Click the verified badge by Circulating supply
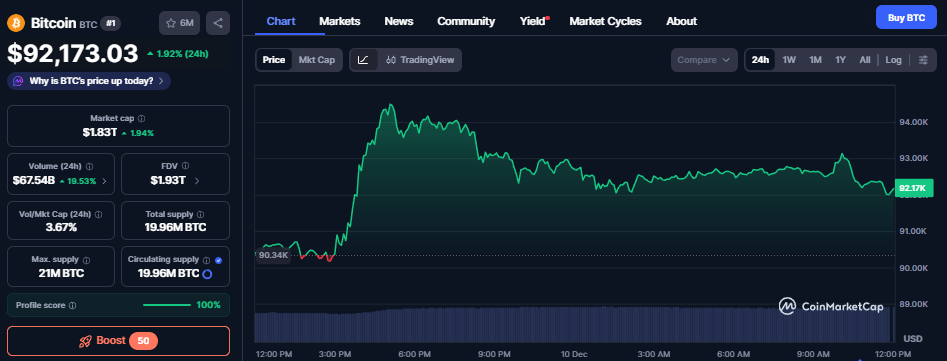Viewport: 947px width, 361px height. tap(218, 260)
